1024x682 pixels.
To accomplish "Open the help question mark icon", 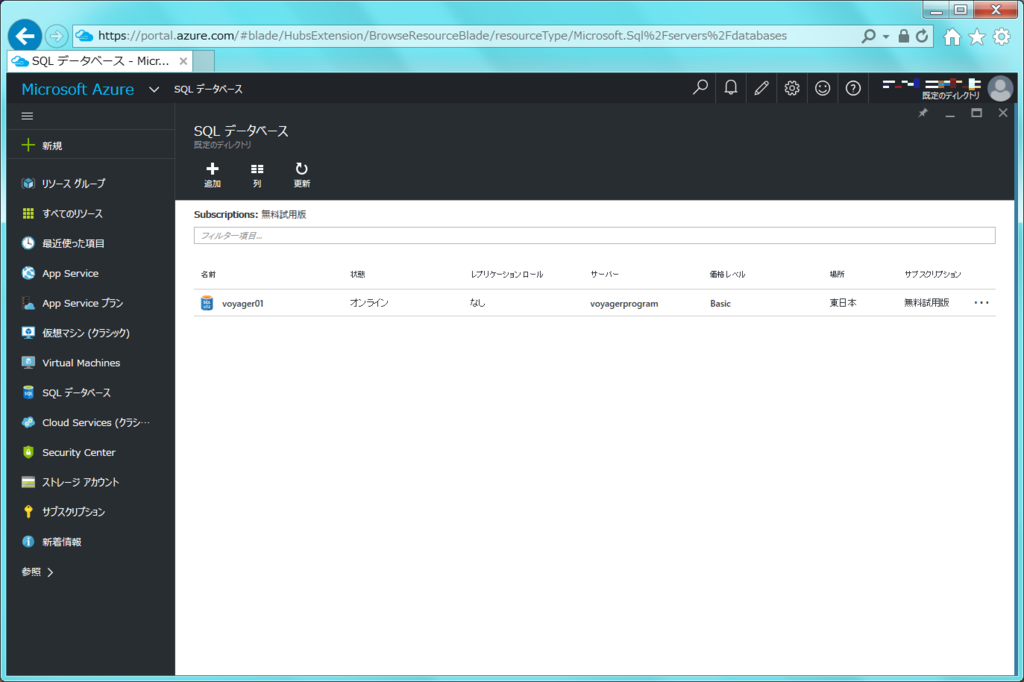I will pos(853,88).
